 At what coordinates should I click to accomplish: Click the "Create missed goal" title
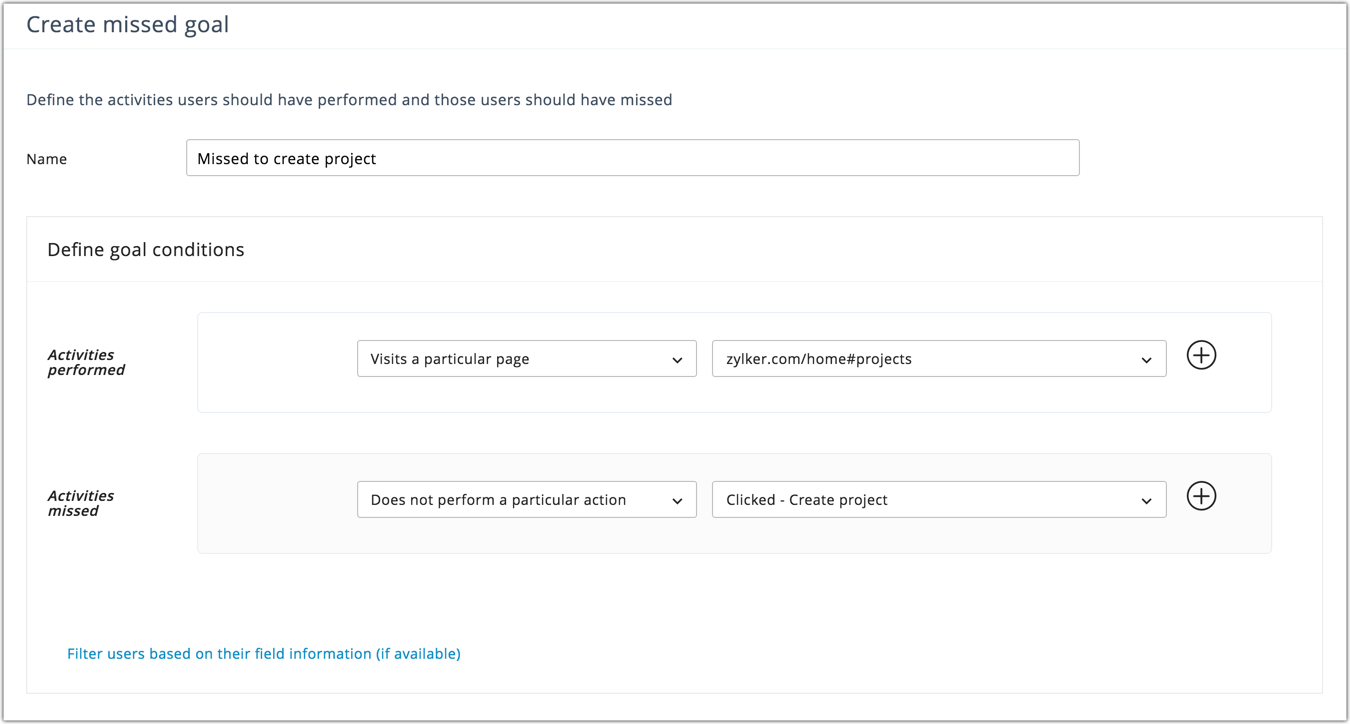point(127,24)
